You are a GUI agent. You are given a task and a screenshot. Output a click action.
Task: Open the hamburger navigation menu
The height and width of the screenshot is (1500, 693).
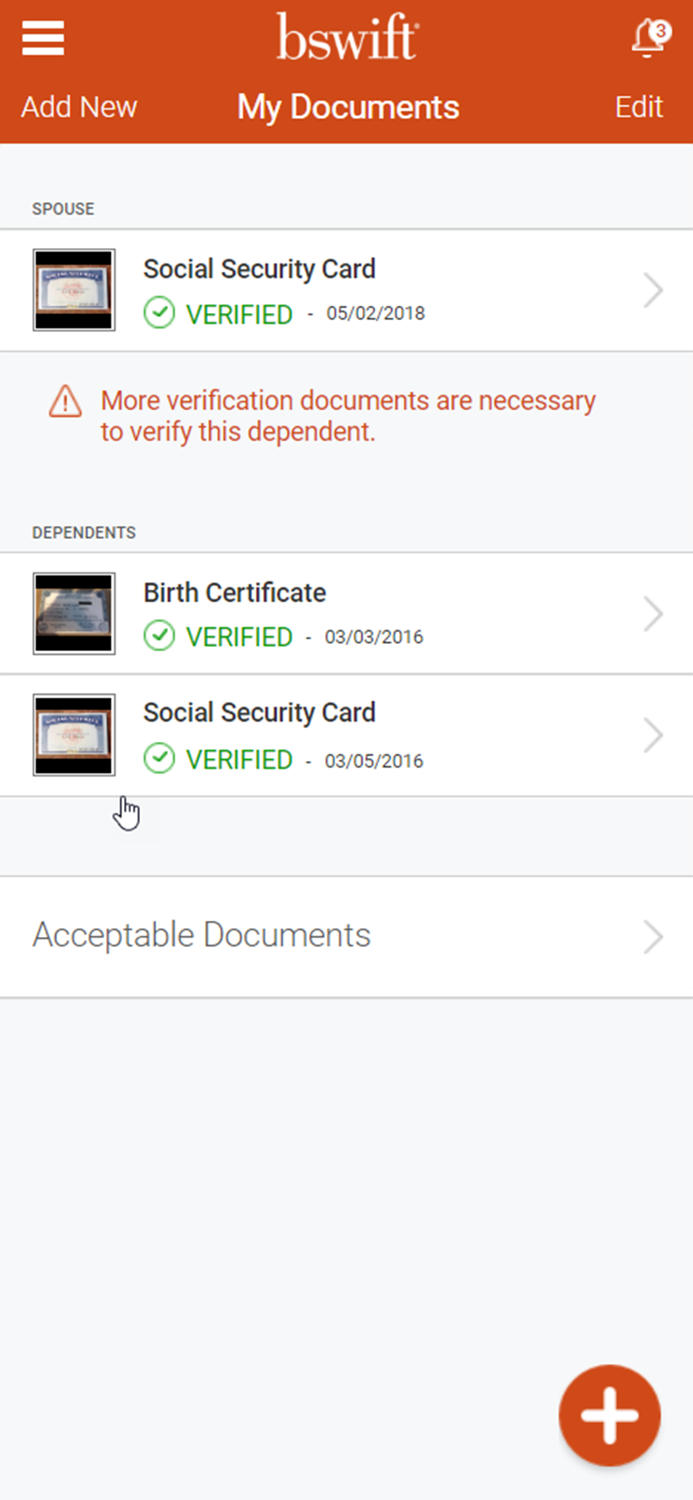42,38
